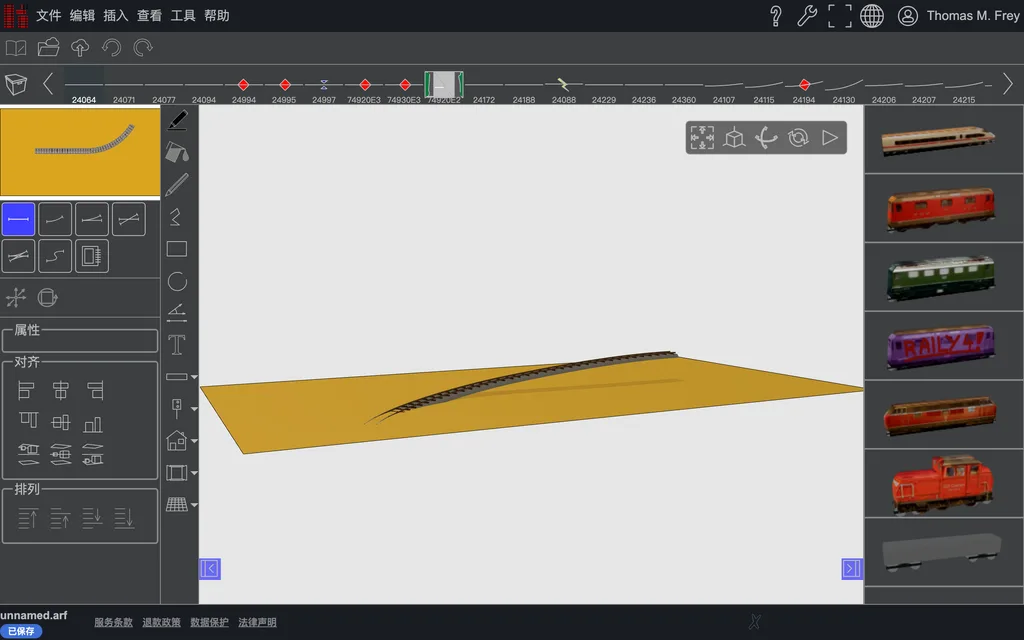Open the 文件 menu
This screenshot has height=640, width=1024.
click(x=48, y=16)
